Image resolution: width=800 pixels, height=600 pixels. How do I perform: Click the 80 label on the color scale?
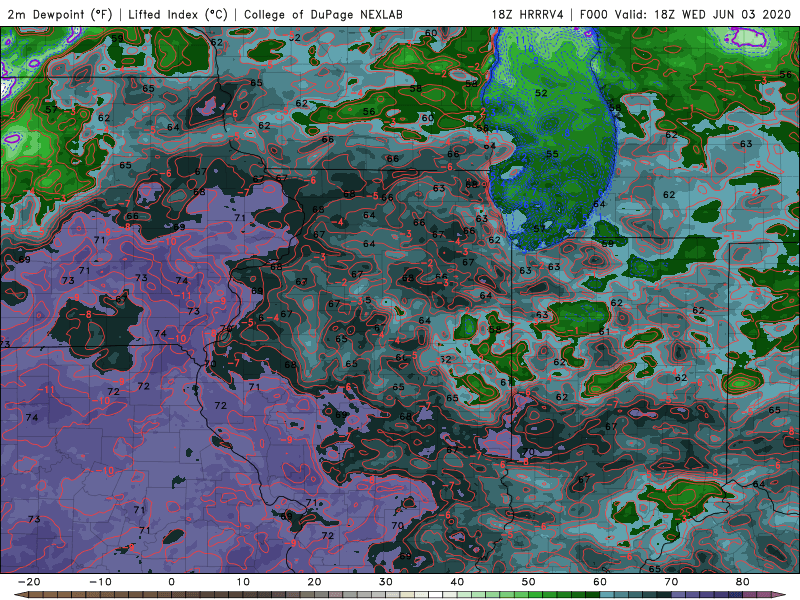743,582
